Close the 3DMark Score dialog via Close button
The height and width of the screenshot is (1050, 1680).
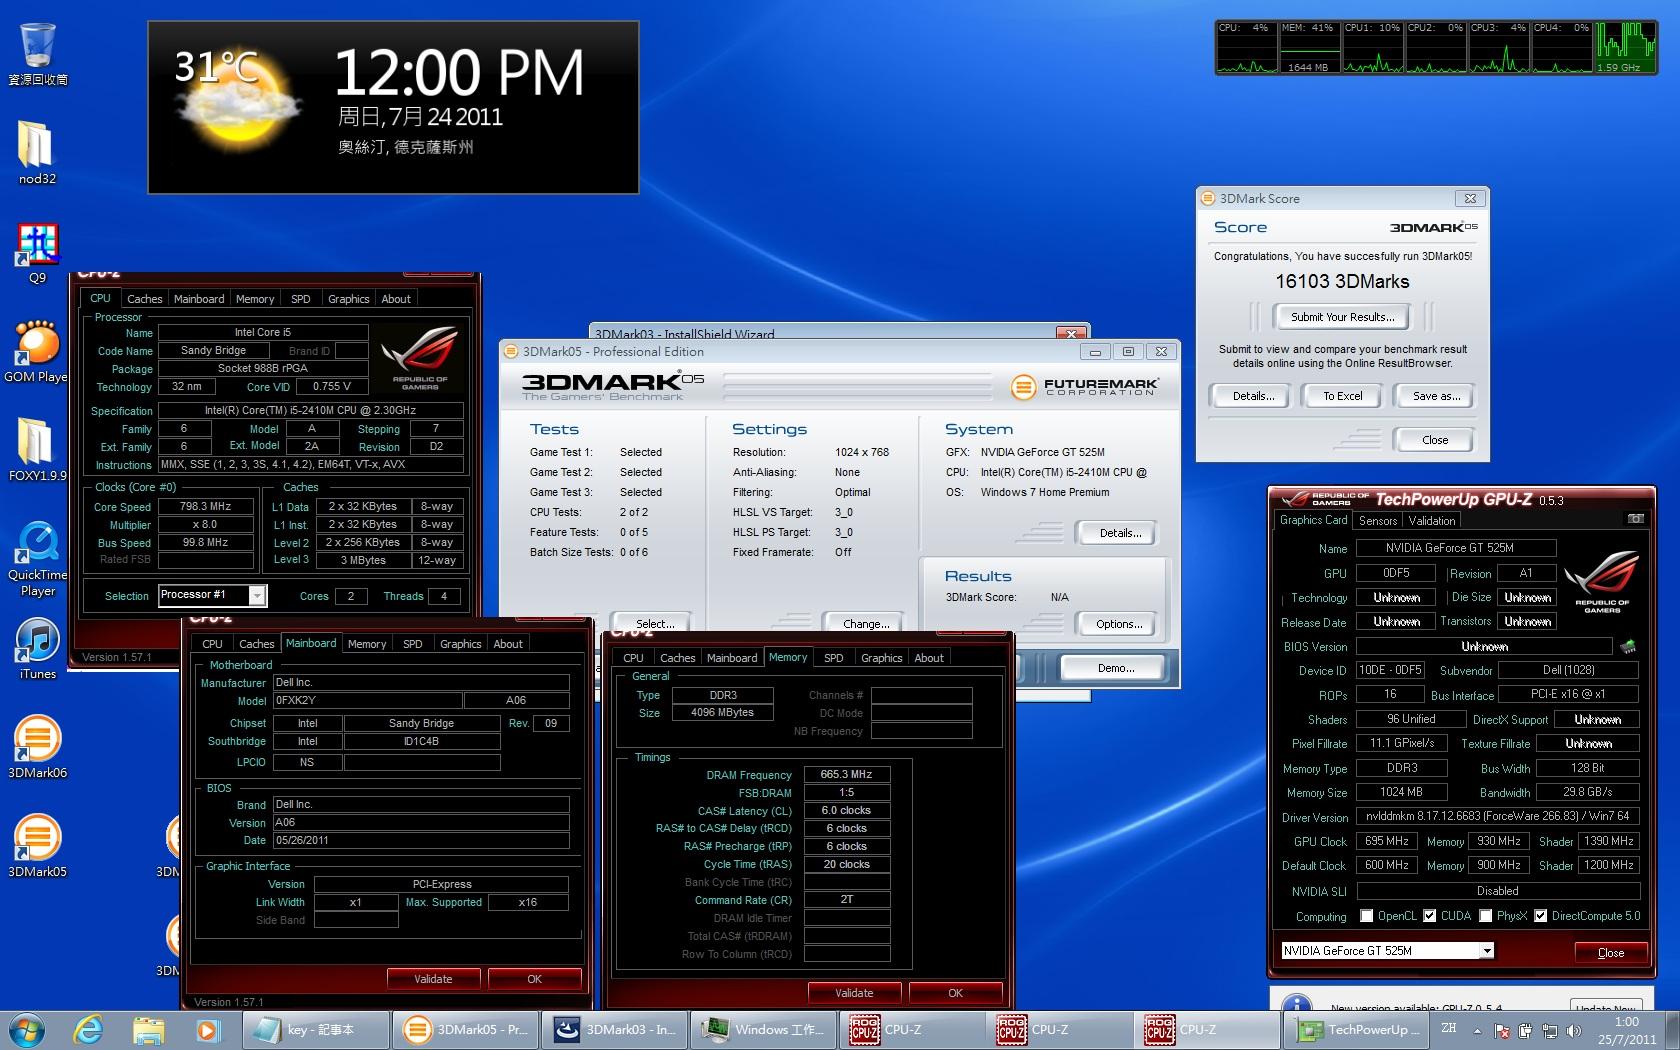pos(1434,440)
